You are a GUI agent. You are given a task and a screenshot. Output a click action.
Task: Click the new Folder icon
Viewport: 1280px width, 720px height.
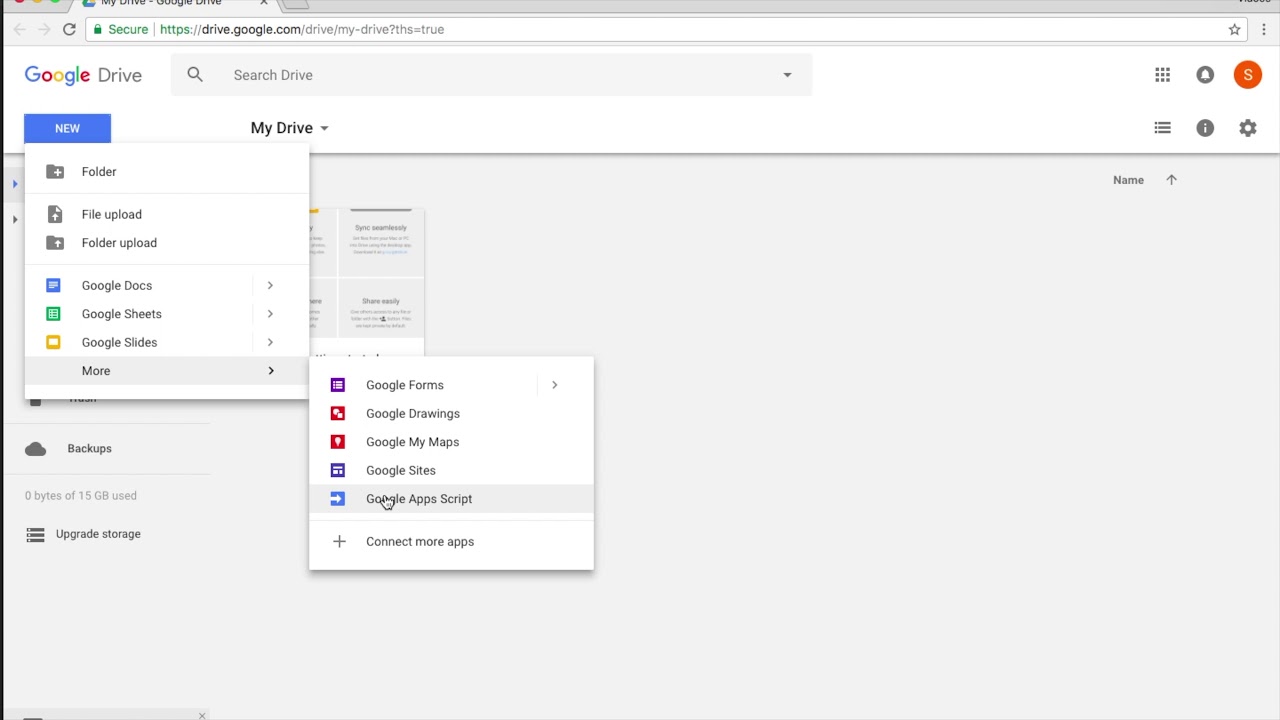click(x=55, y=172)
